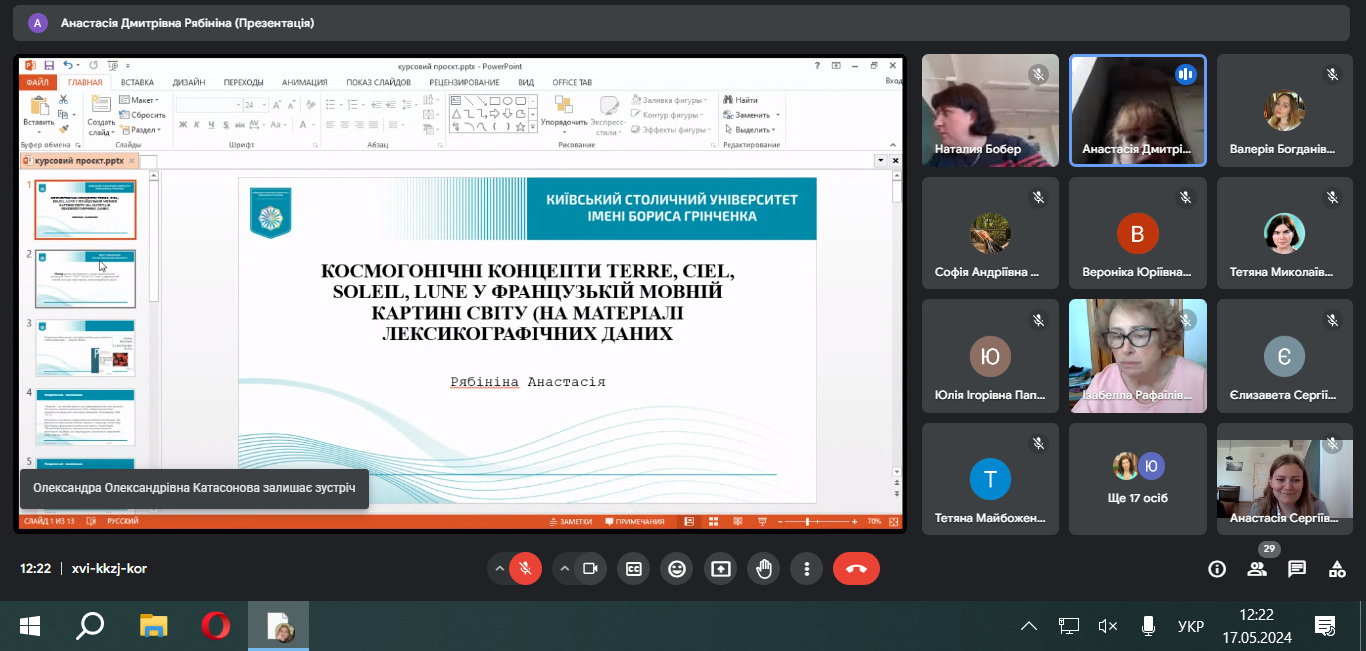Raise your hand in the meeting
The width and height of the screenshot is (1366, 651).
(764, 569)
